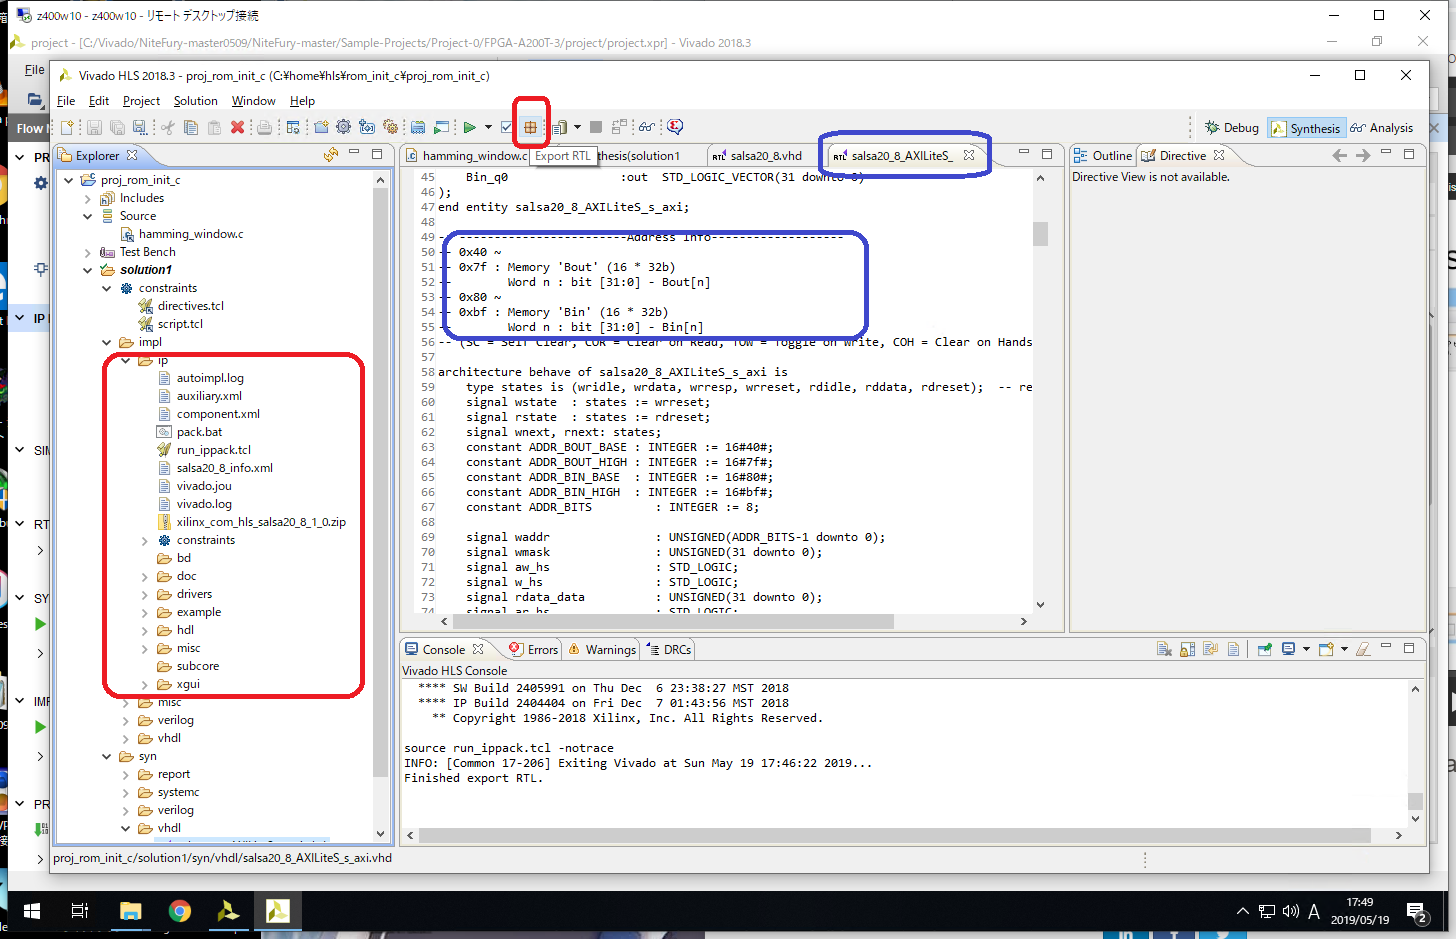Open Project Settings gear icon
Image resolution: width=1456 pixels, height=939 pixels.
pyautogui.click(x=343, y=127)
